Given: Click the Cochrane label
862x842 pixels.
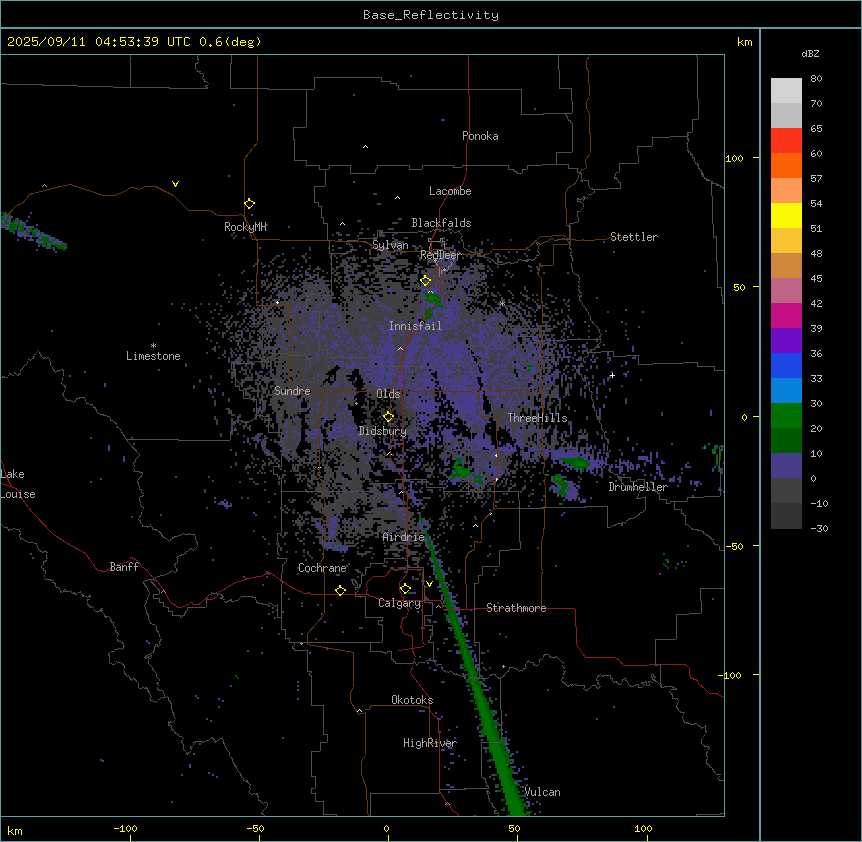Looking at the screenshot, I should 322,568.
